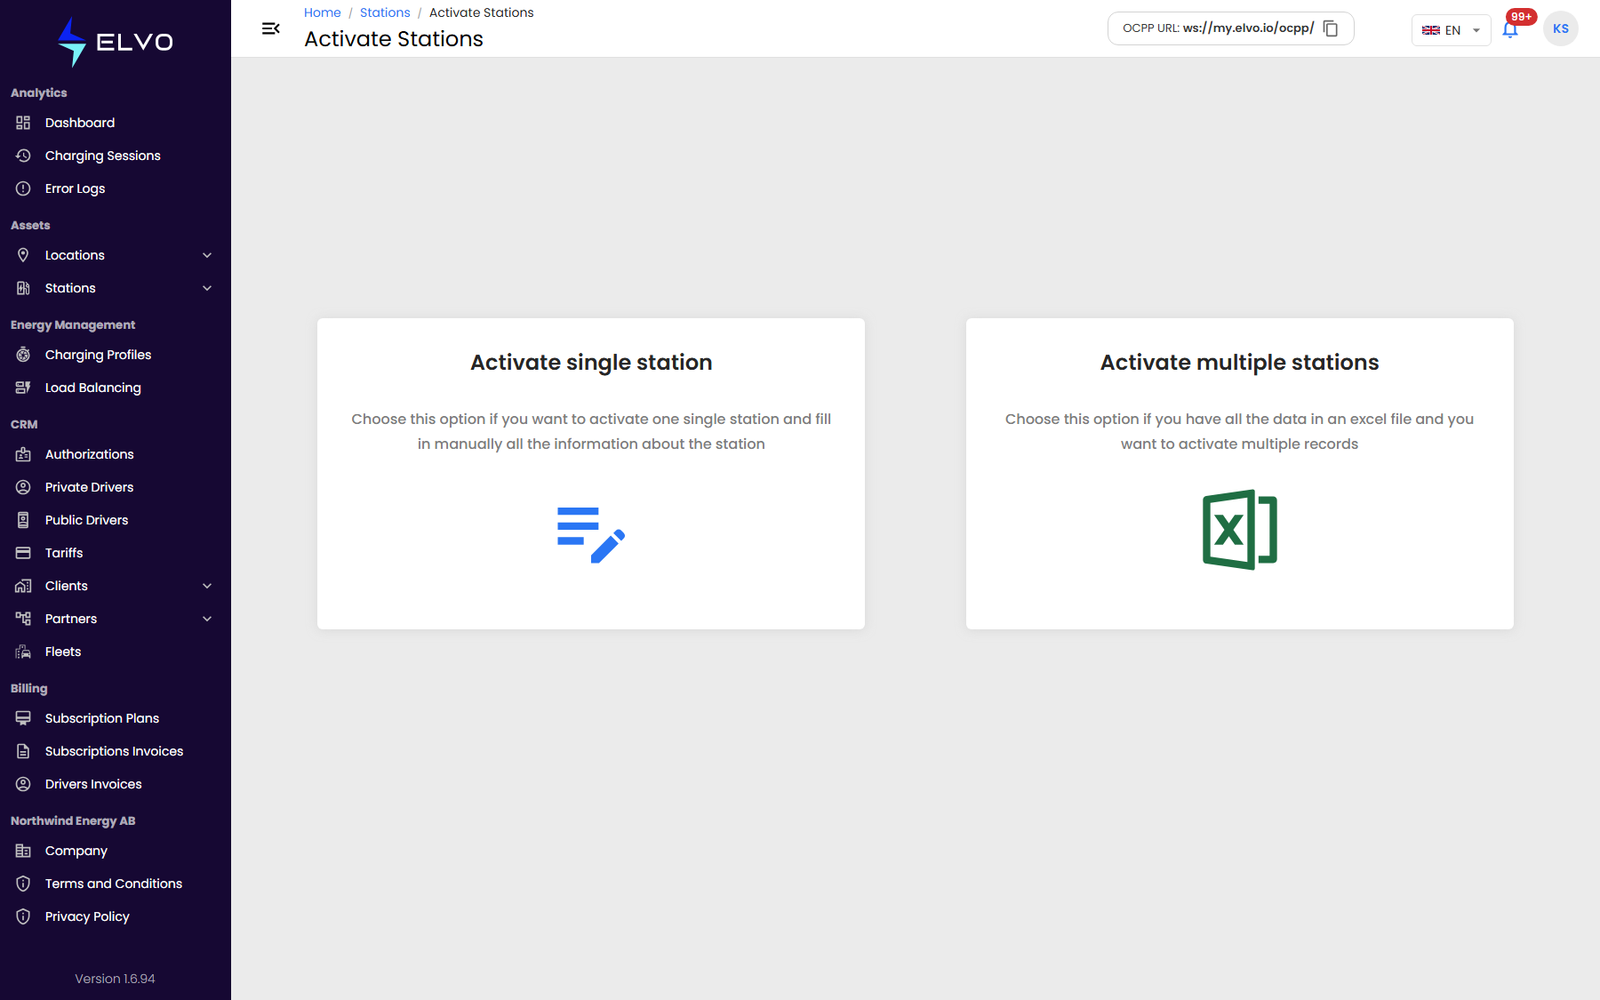Click the Charging Profiles icon
This screenshot has width=1600, height=1000.
click(23, 355)
